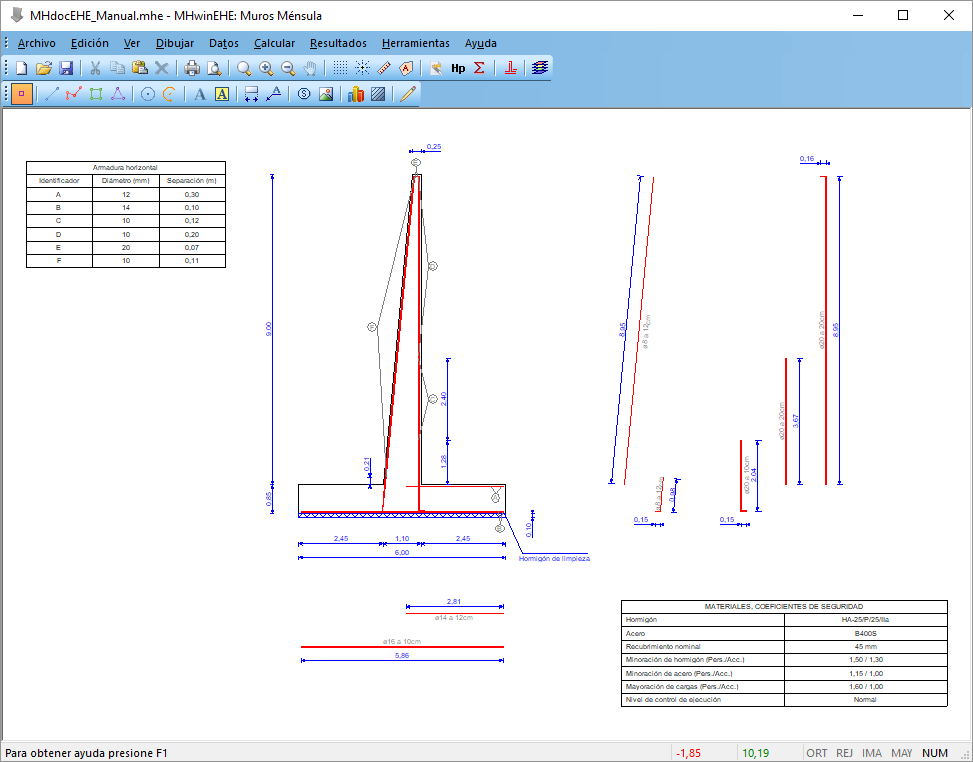Select the green rectangle tool

[96, 94]
